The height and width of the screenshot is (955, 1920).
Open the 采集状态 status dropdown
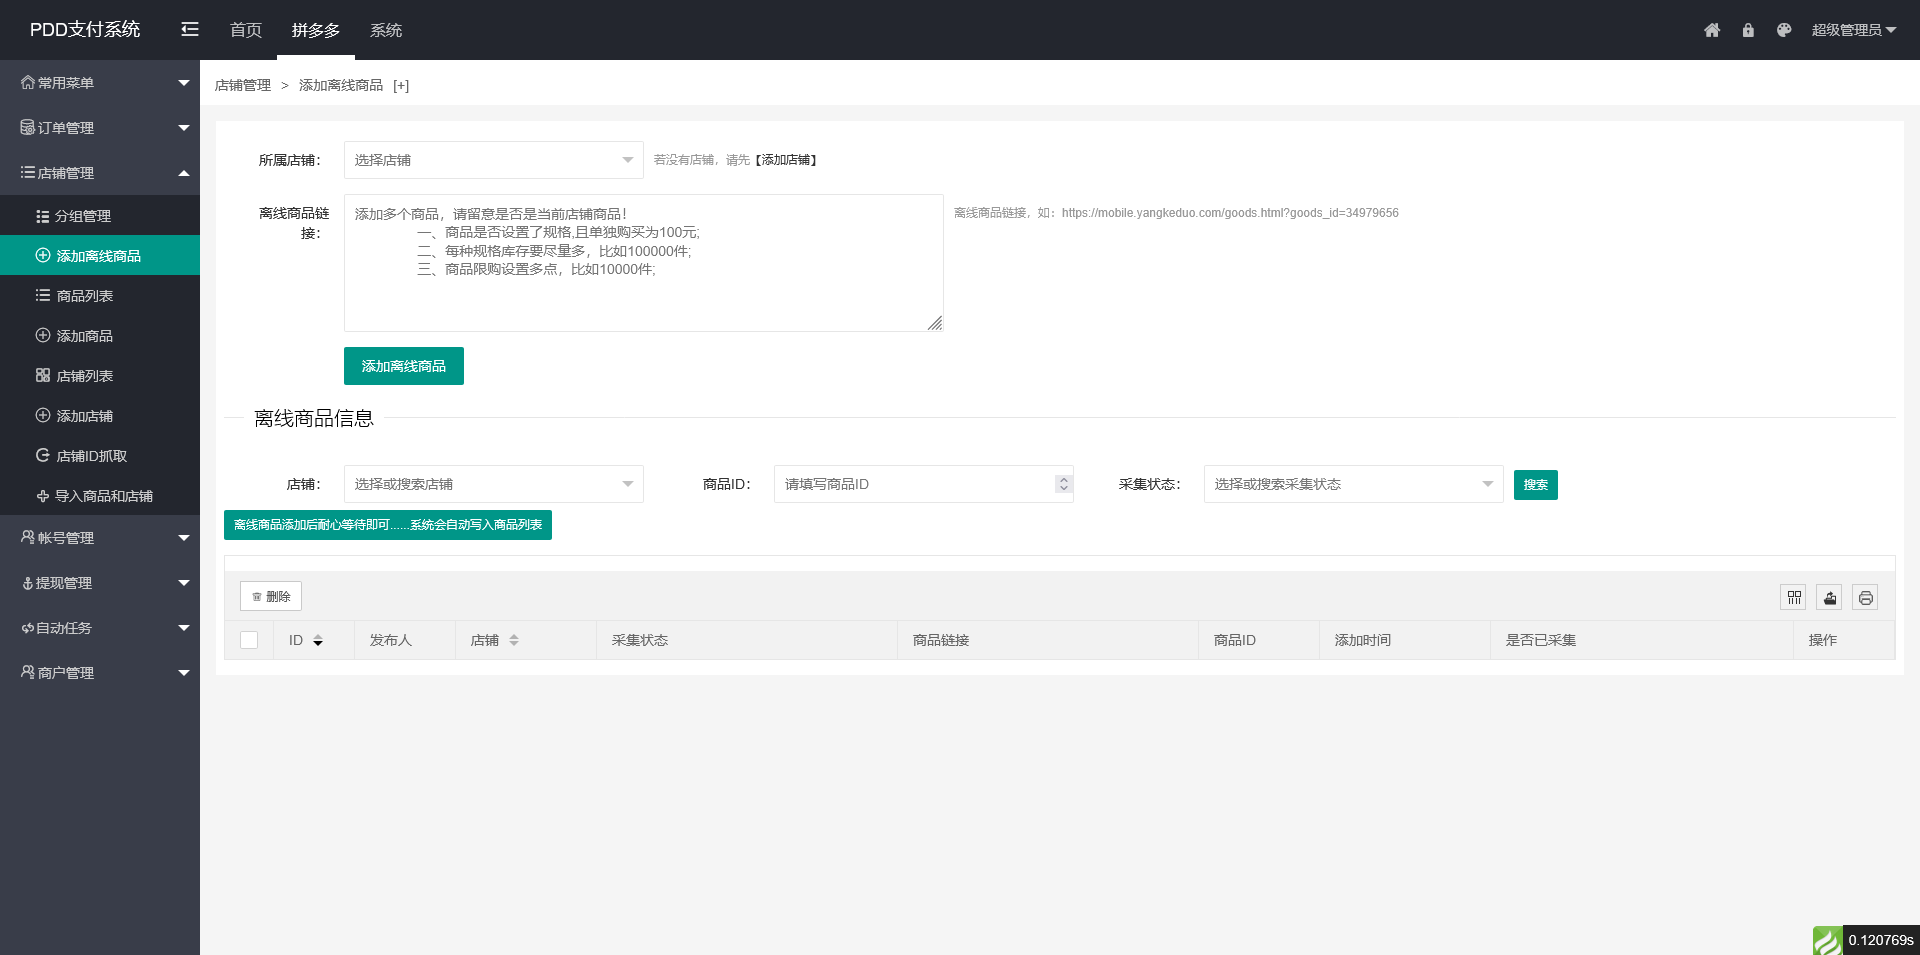1353,484
